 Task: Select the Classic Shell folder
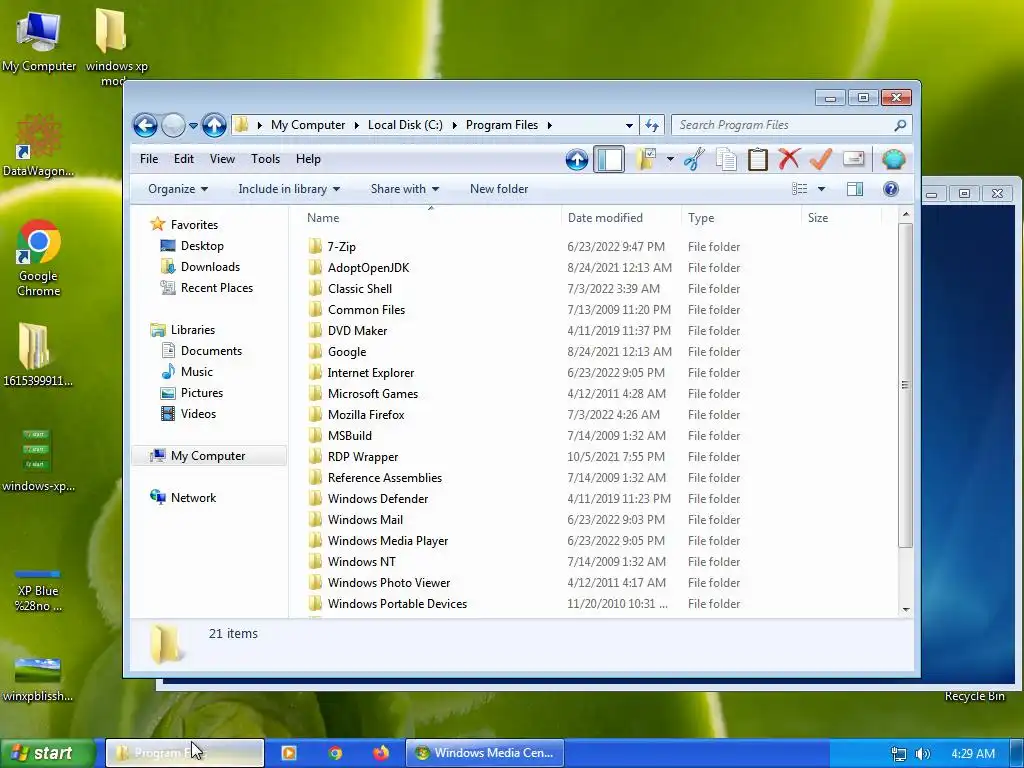[x=360, y=289]
